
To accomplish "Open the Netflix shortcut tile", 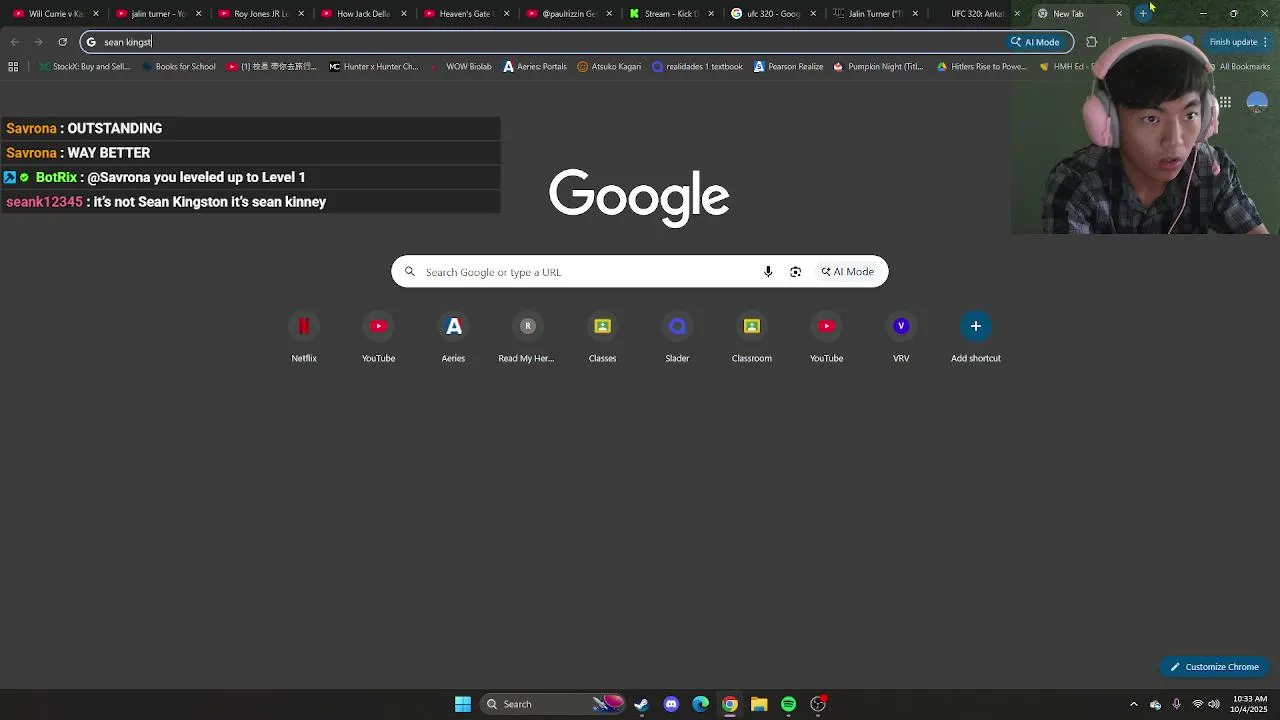I will (x=304, y=327).
